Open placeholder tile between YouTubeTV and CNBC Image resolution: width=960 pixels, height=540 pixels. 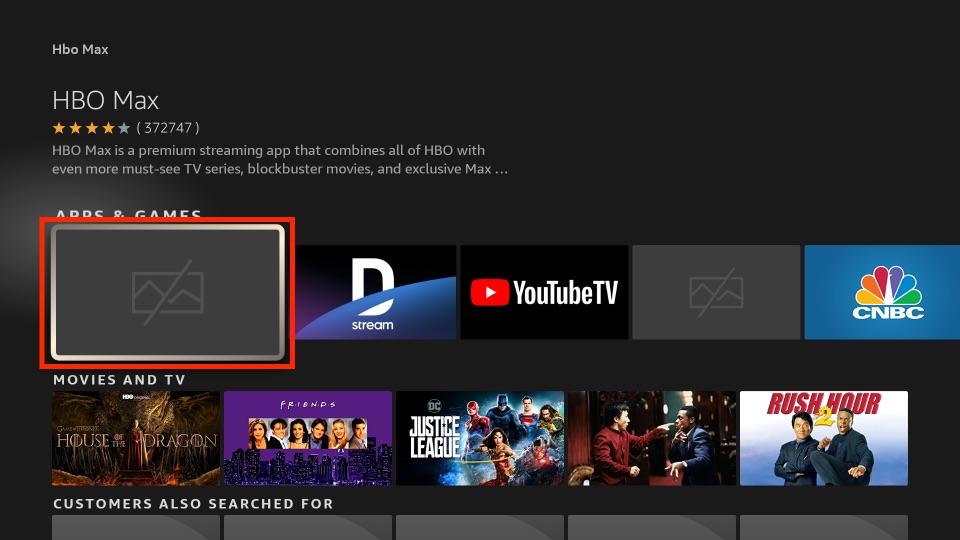(716, 292)
